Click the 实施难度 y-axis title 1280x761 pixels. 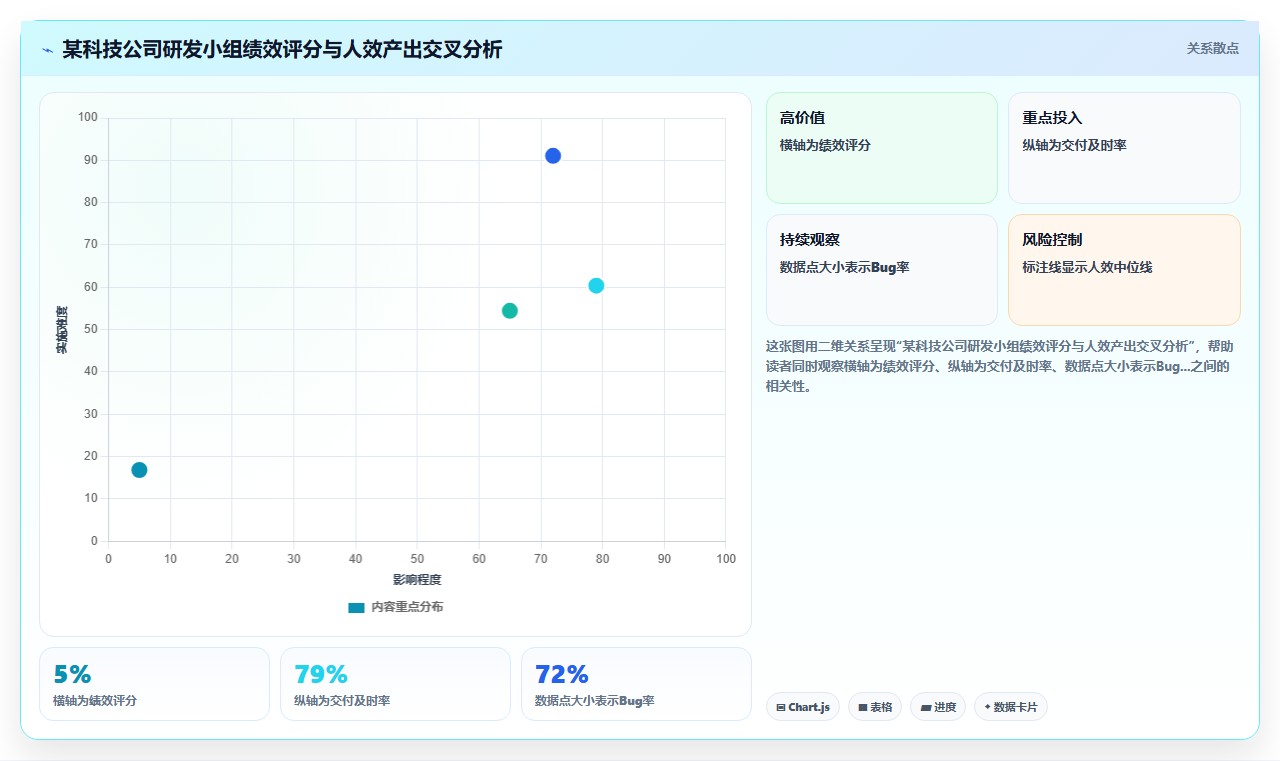62,330
